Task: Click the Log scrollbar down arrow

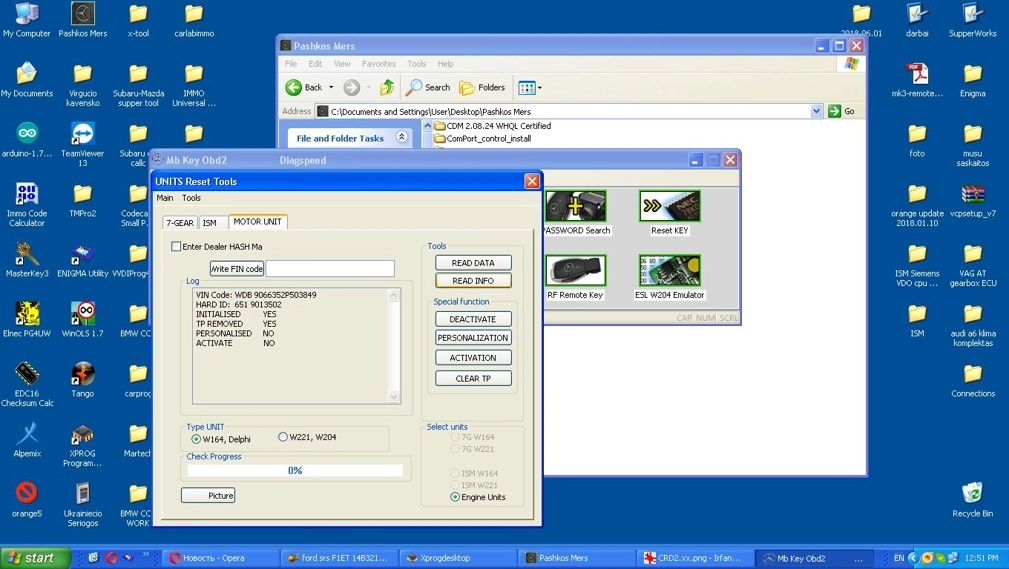Action: pyautogui.click(x=394, y=396)
